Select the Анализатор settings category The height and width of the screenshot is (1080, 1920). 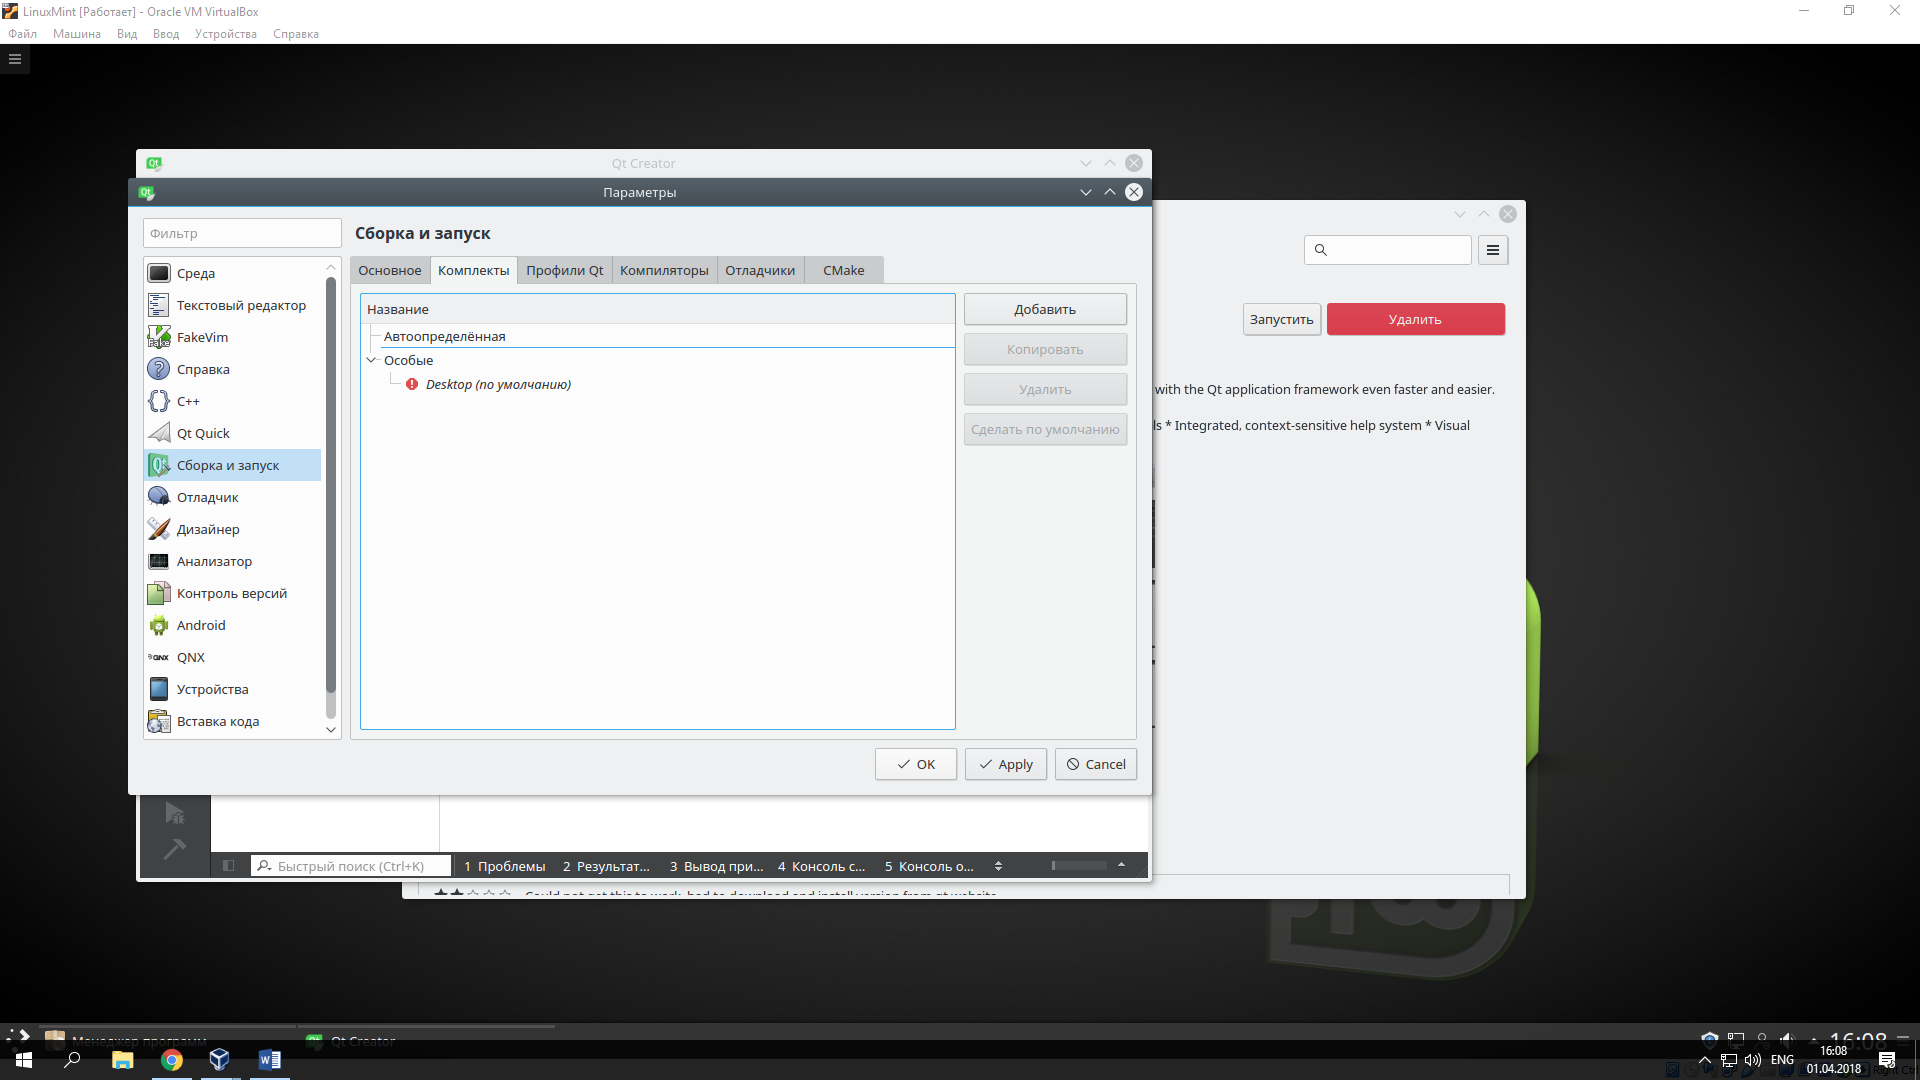pos(233,561)
